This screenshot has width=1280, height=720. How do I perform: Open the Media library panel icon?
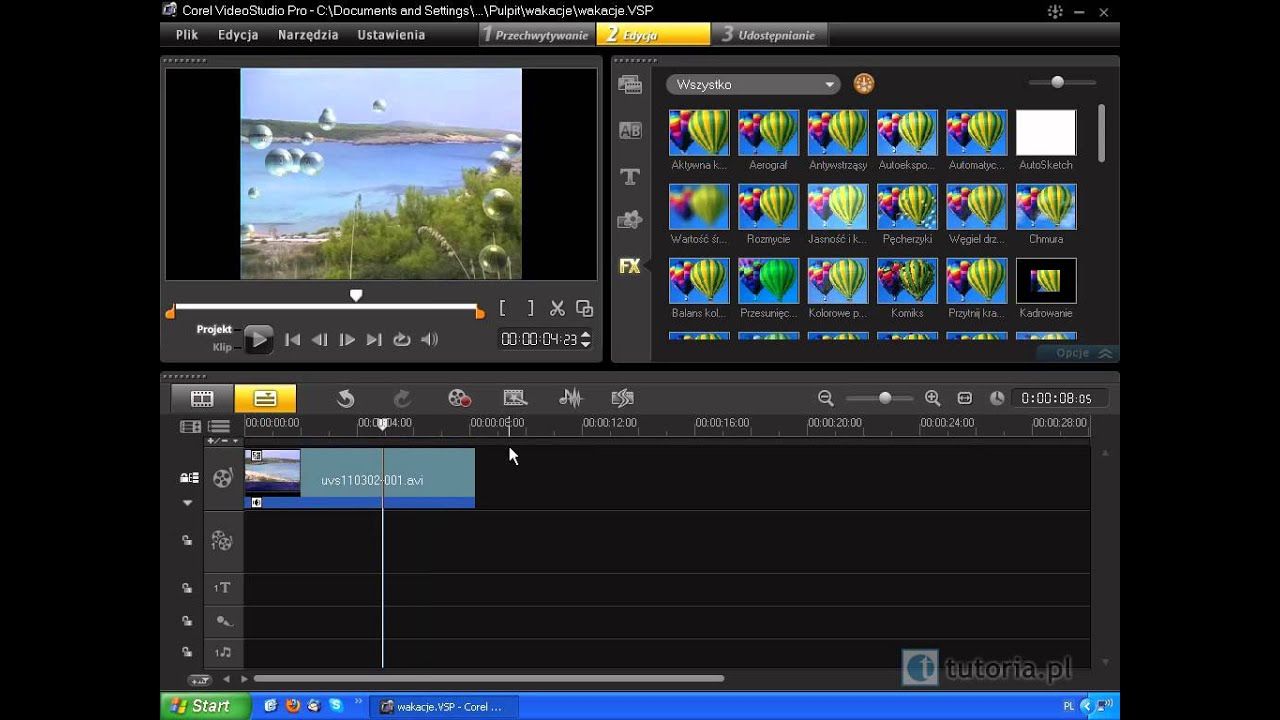630,85
